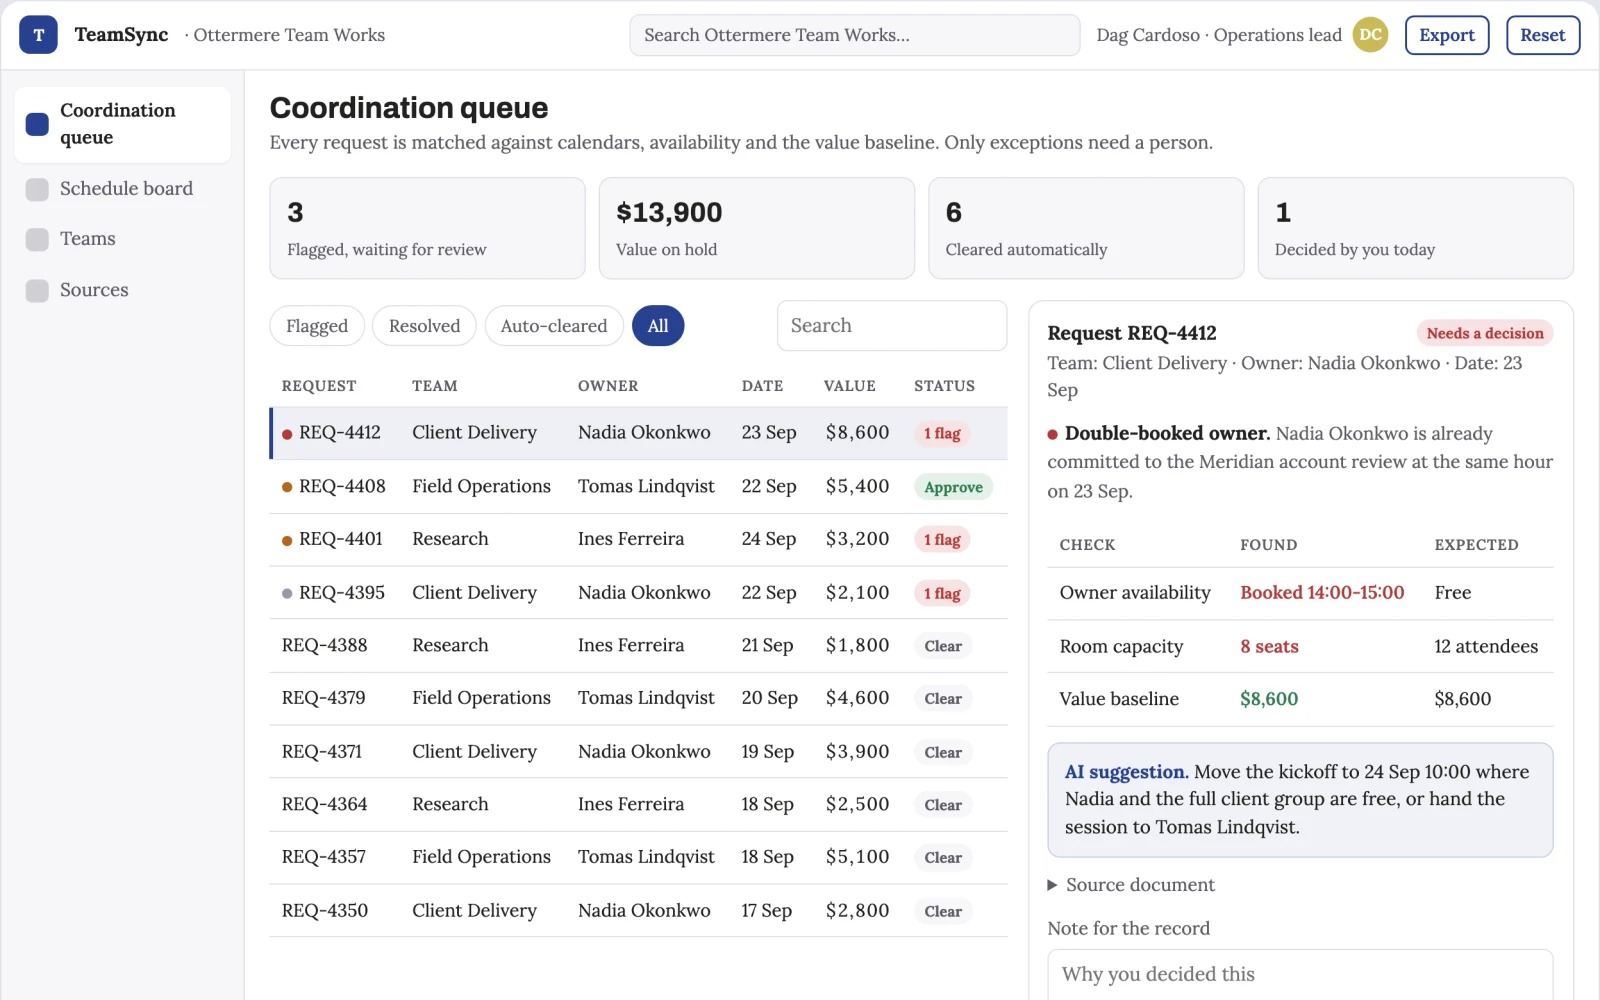Click the Why you decided this note box
Image resolution: width=1600 pixels, height=1000 pixels.
point(1300,975)
